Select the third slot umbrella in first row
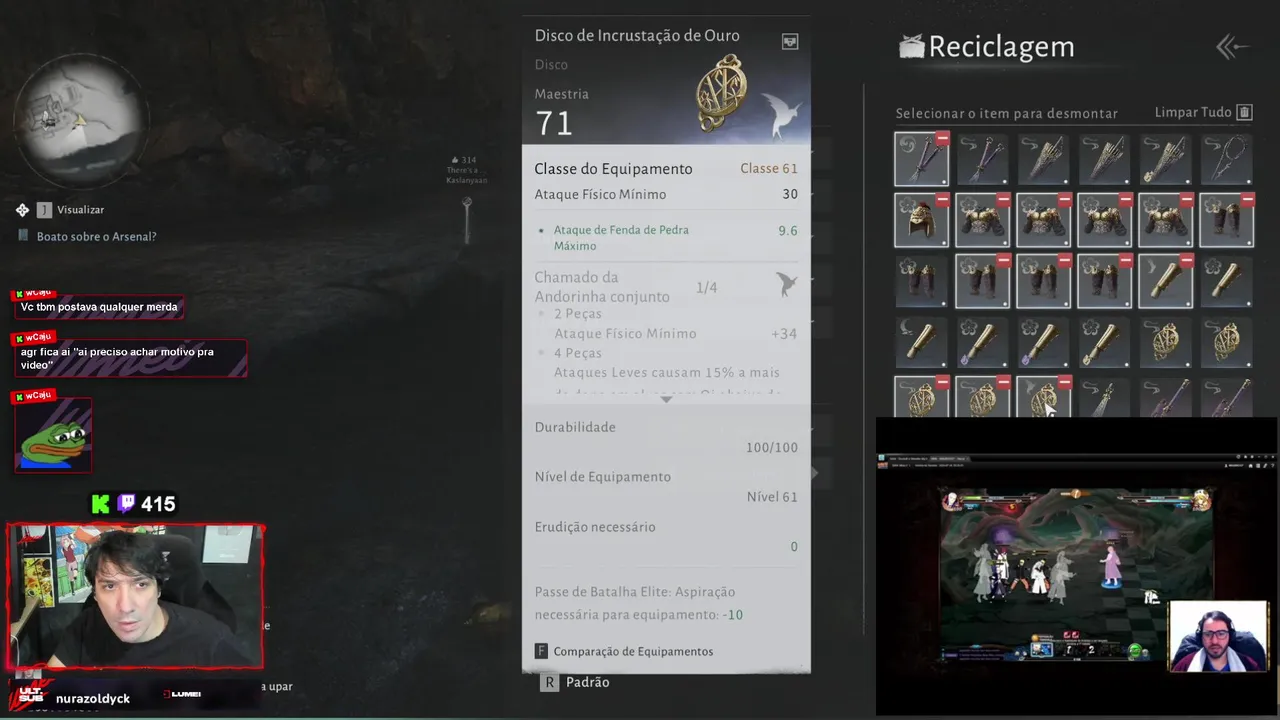The image size is (1280, 720). pyautogui.click(x=1043, y=160)
